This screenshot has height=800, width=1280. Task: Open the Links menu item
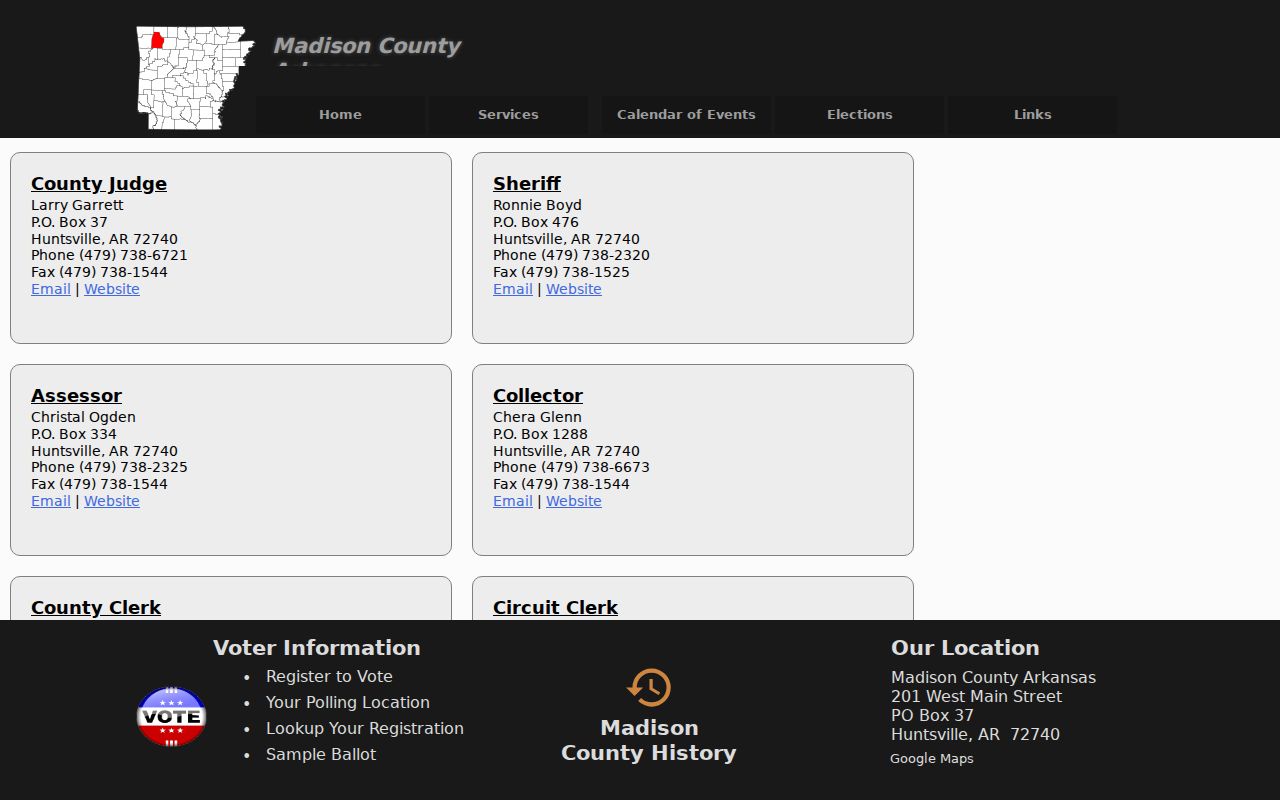pos(1032,114)
